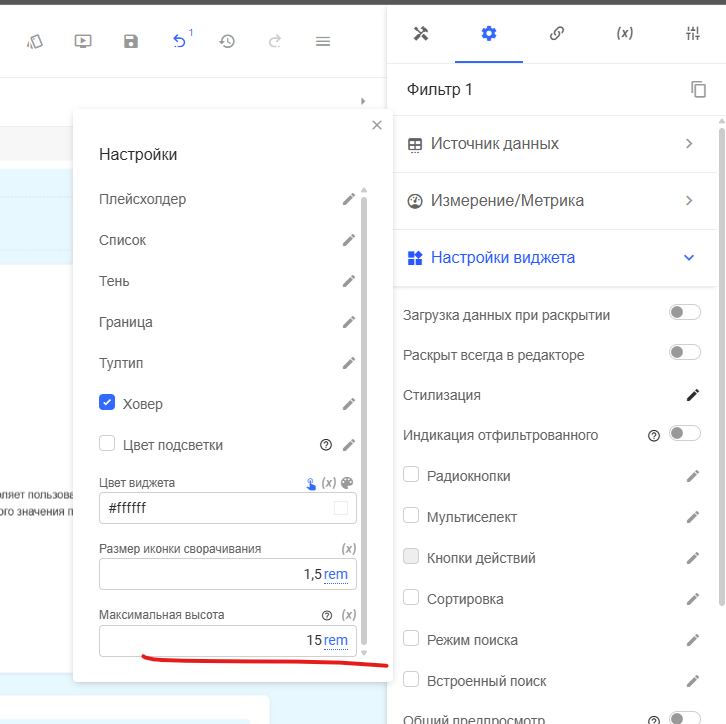
Task: Enable the Мультиселект checkbox
Action: (x=411, y=516)
